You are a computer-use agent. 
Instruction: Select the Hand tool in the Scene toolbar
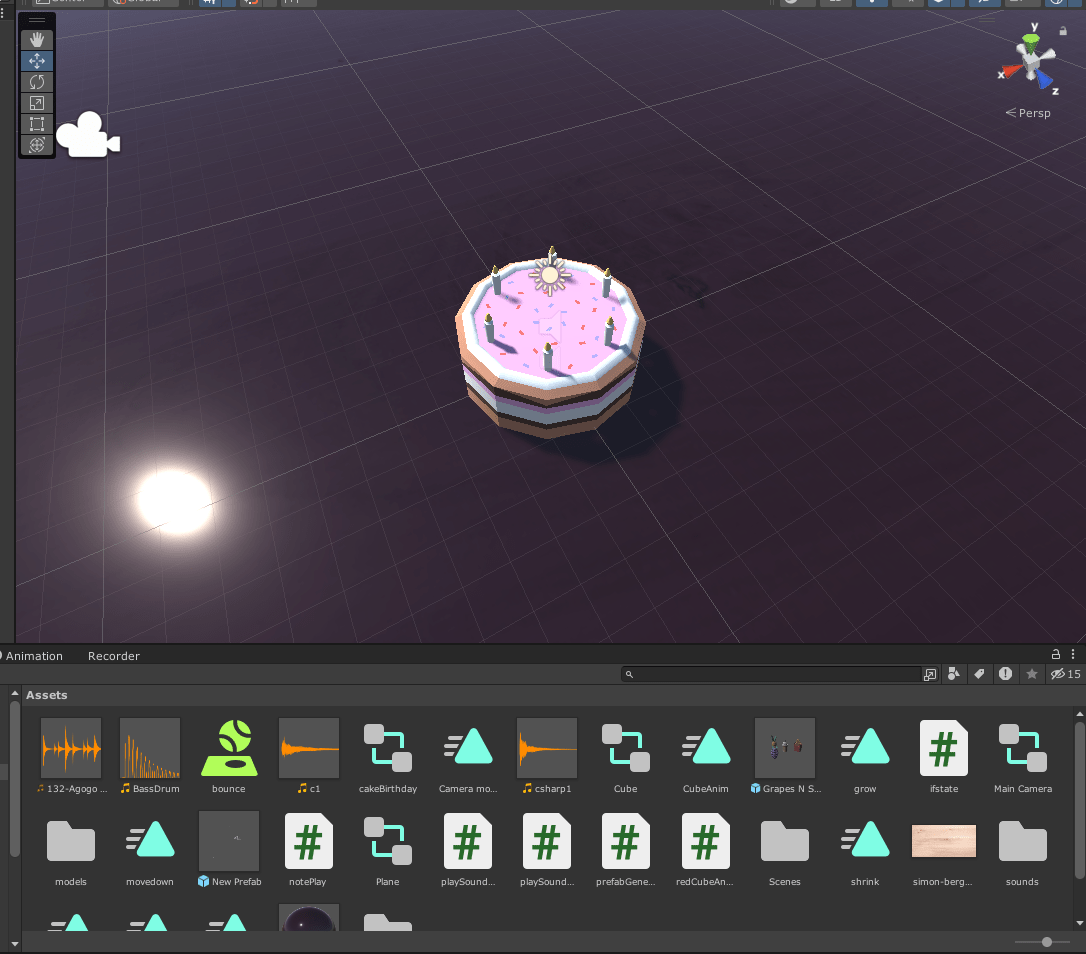click(x=37, y=40)
